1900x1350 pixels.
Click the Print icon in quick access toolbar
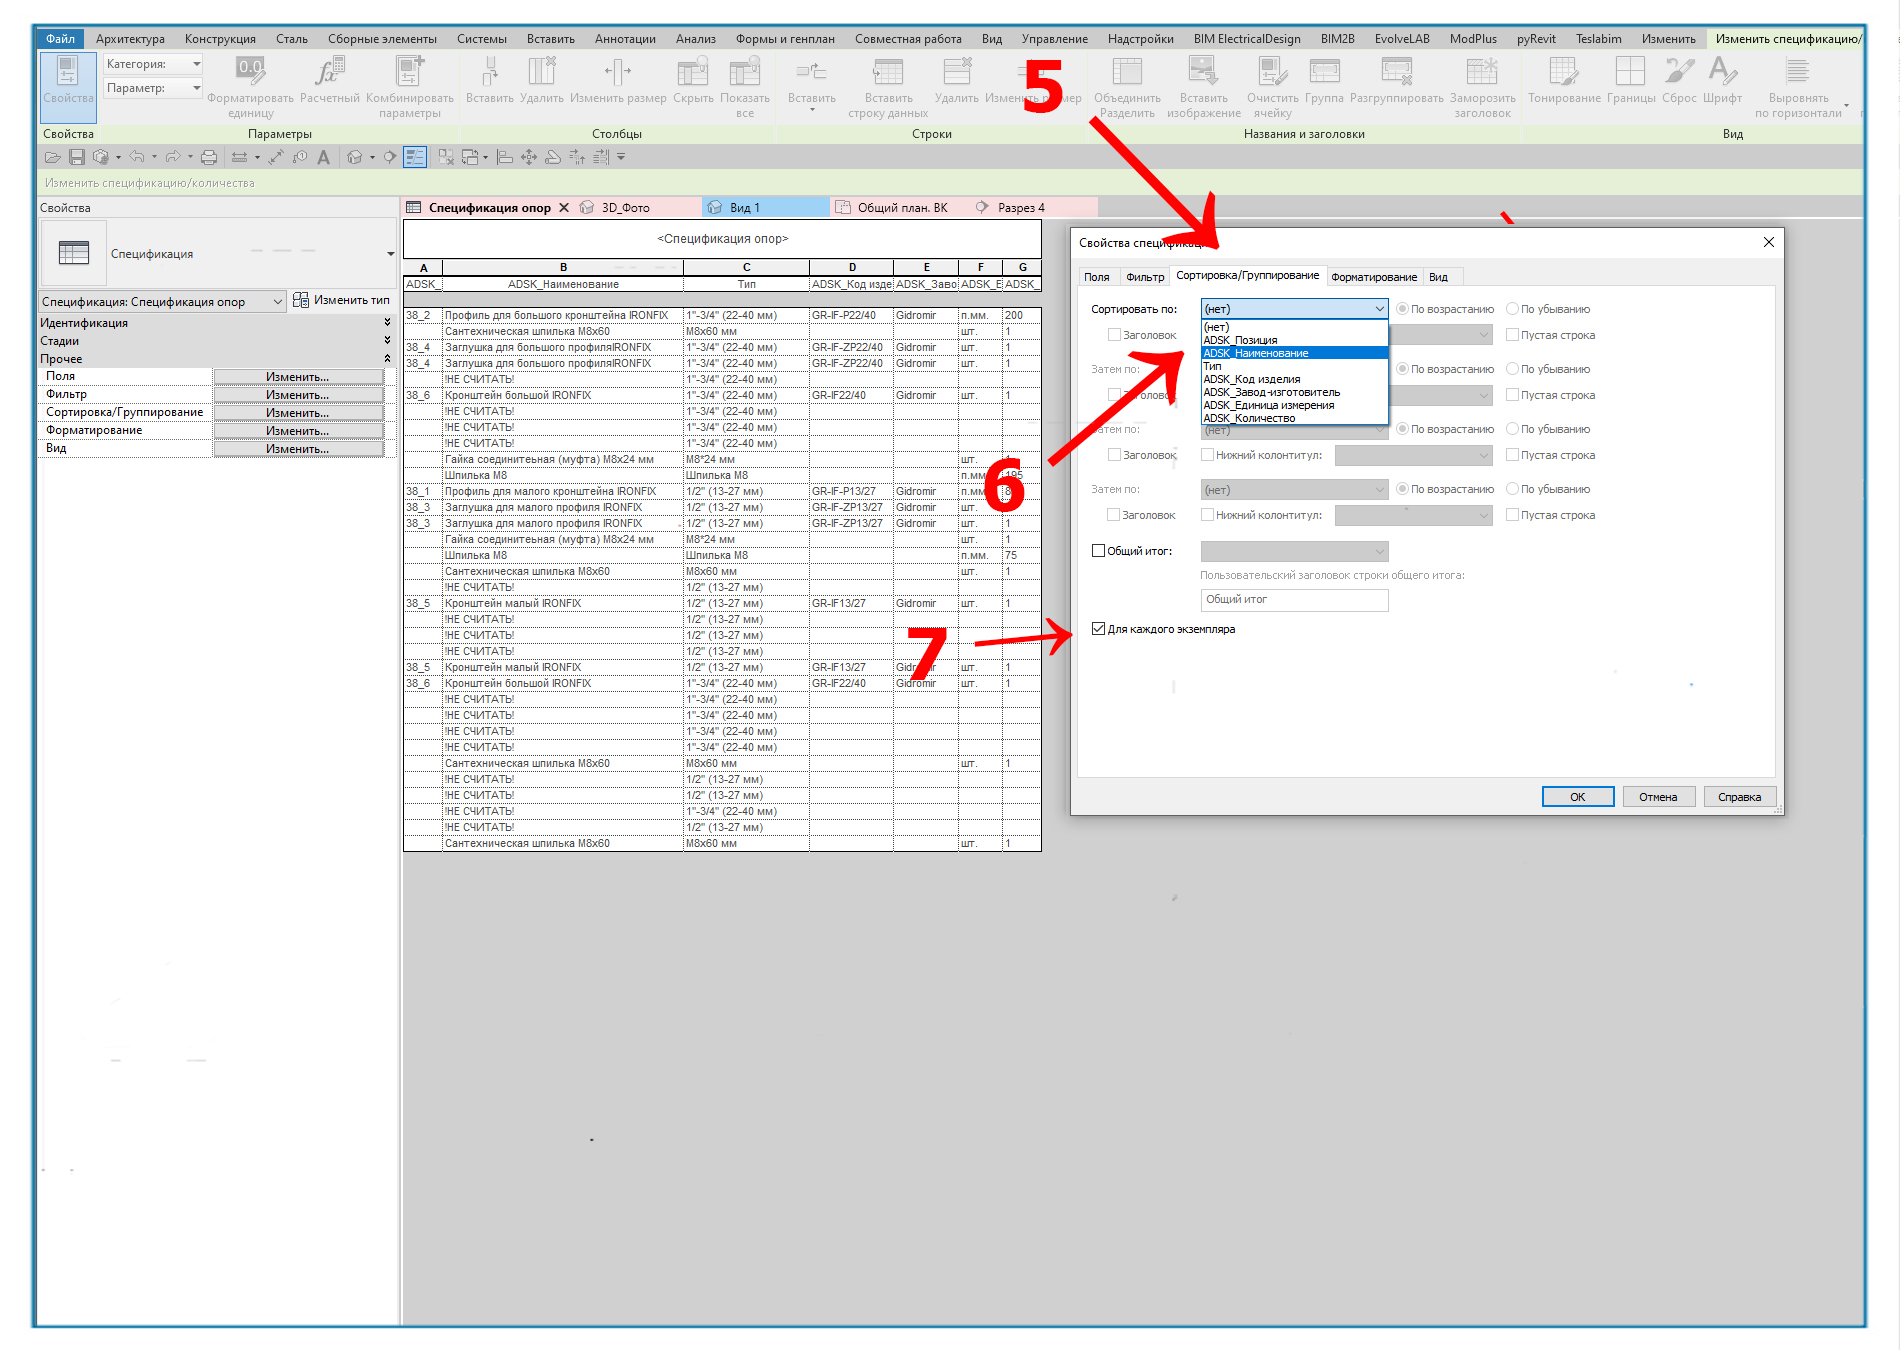tap(208, 157)
